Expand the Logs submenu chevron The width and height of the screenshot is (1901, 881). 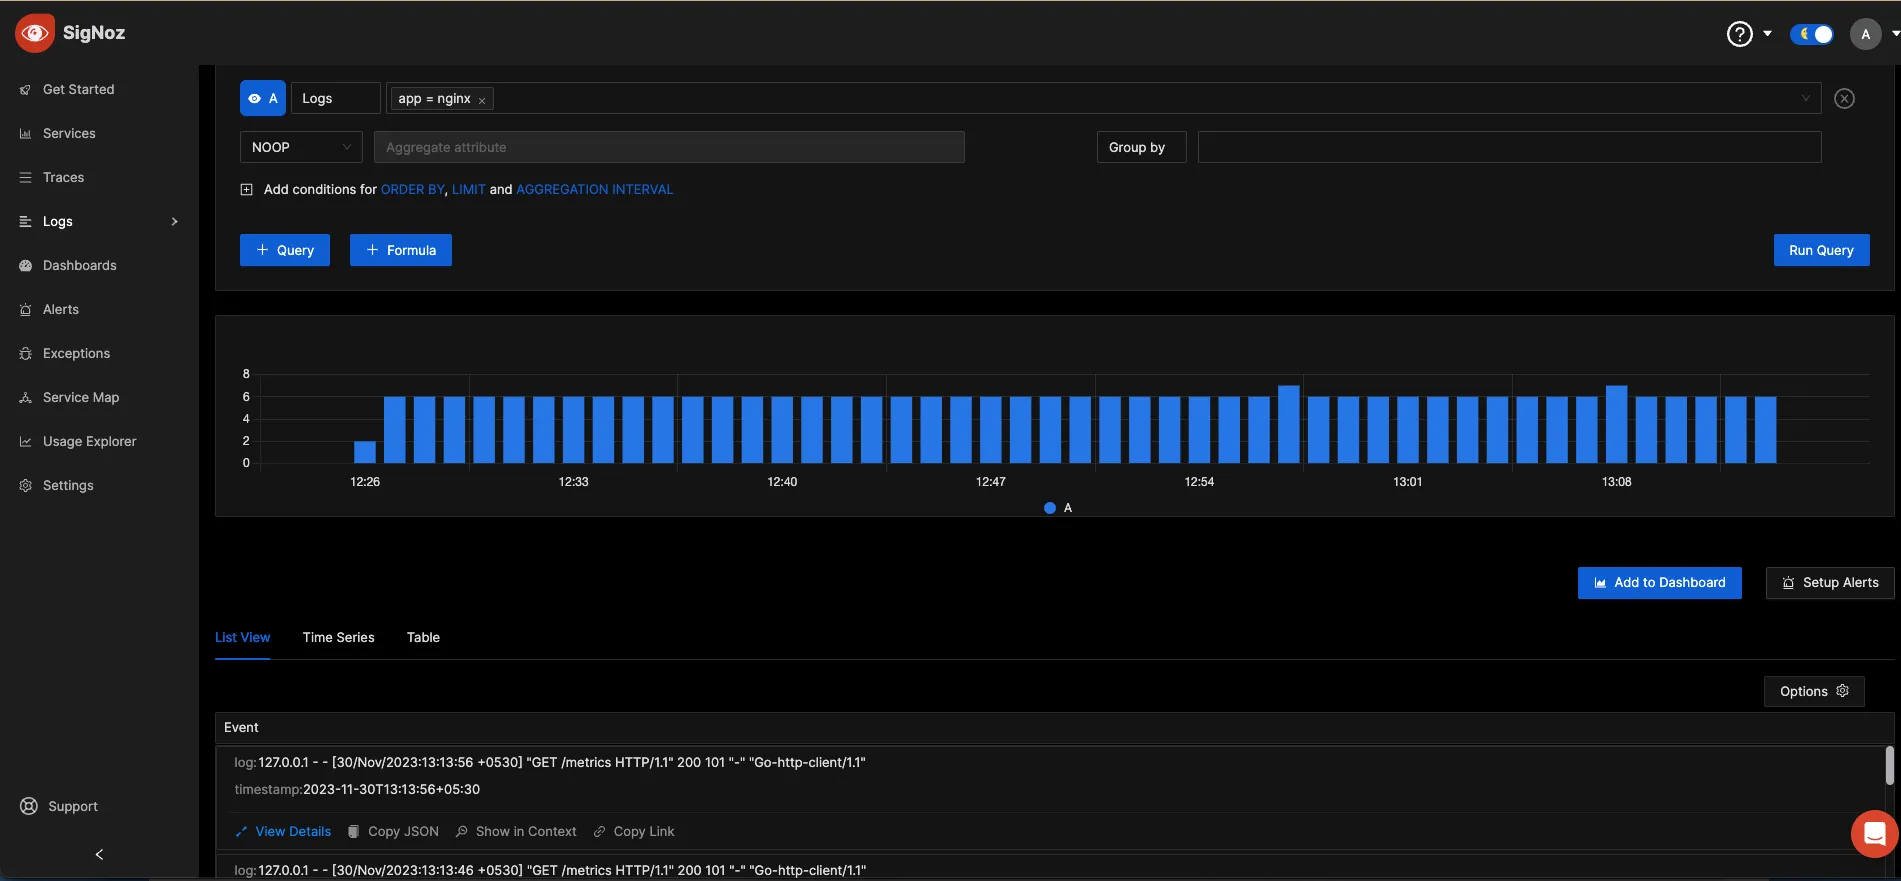tap(175, 221)
